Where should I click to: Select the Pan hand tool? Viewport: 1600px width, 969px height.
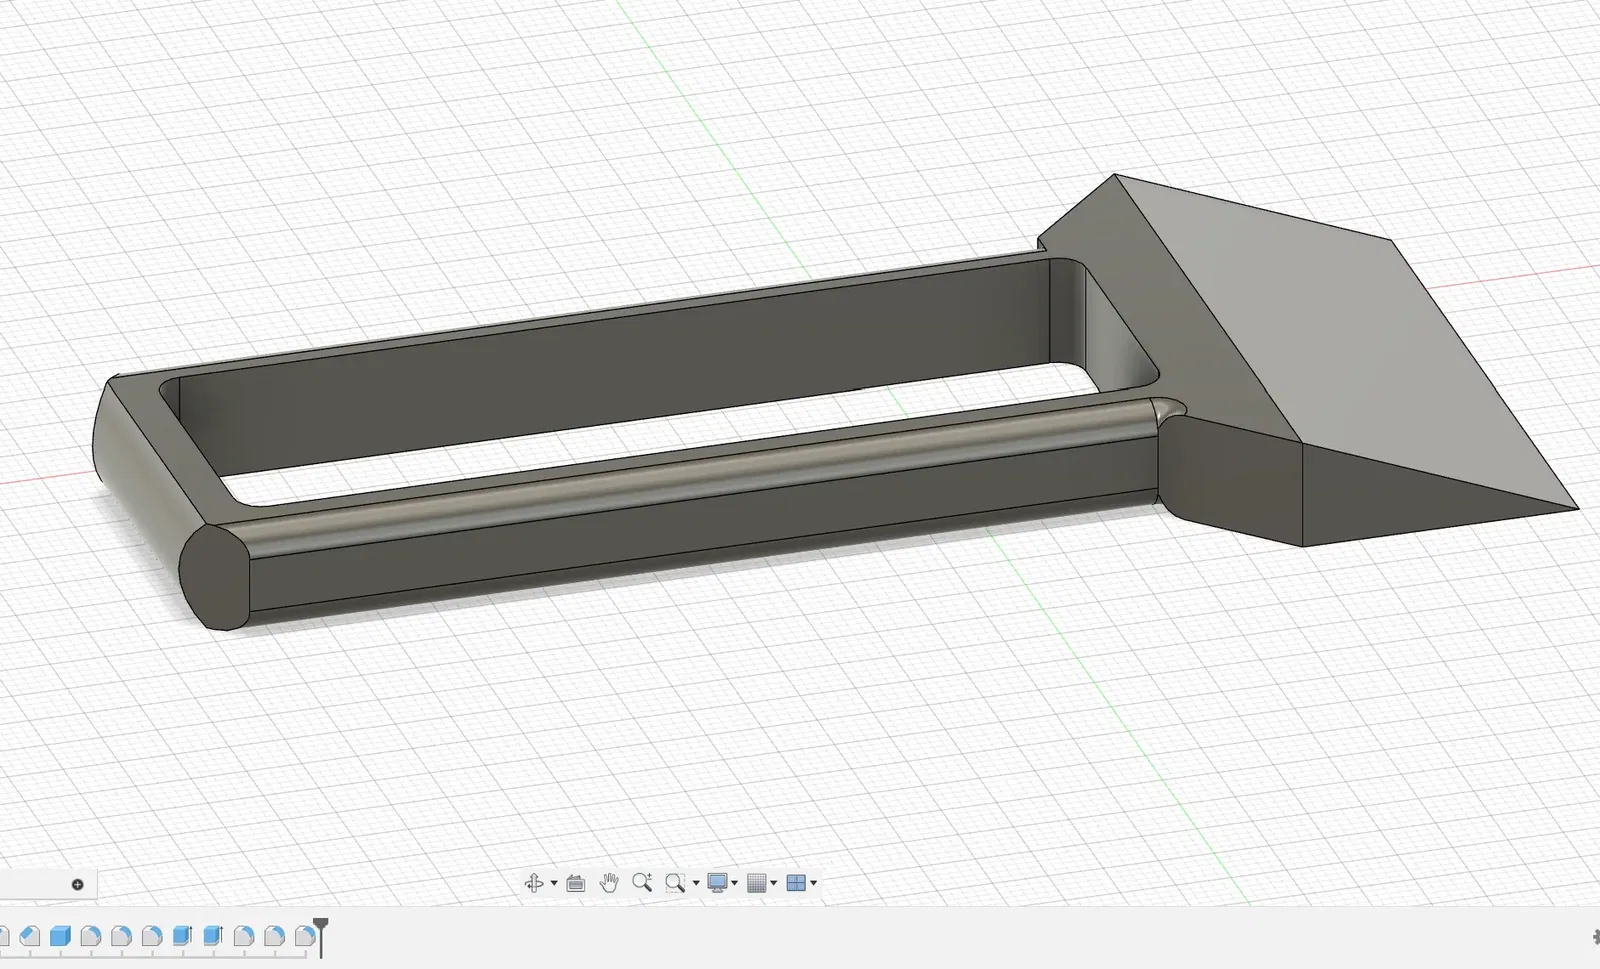(x=609, y=882)
